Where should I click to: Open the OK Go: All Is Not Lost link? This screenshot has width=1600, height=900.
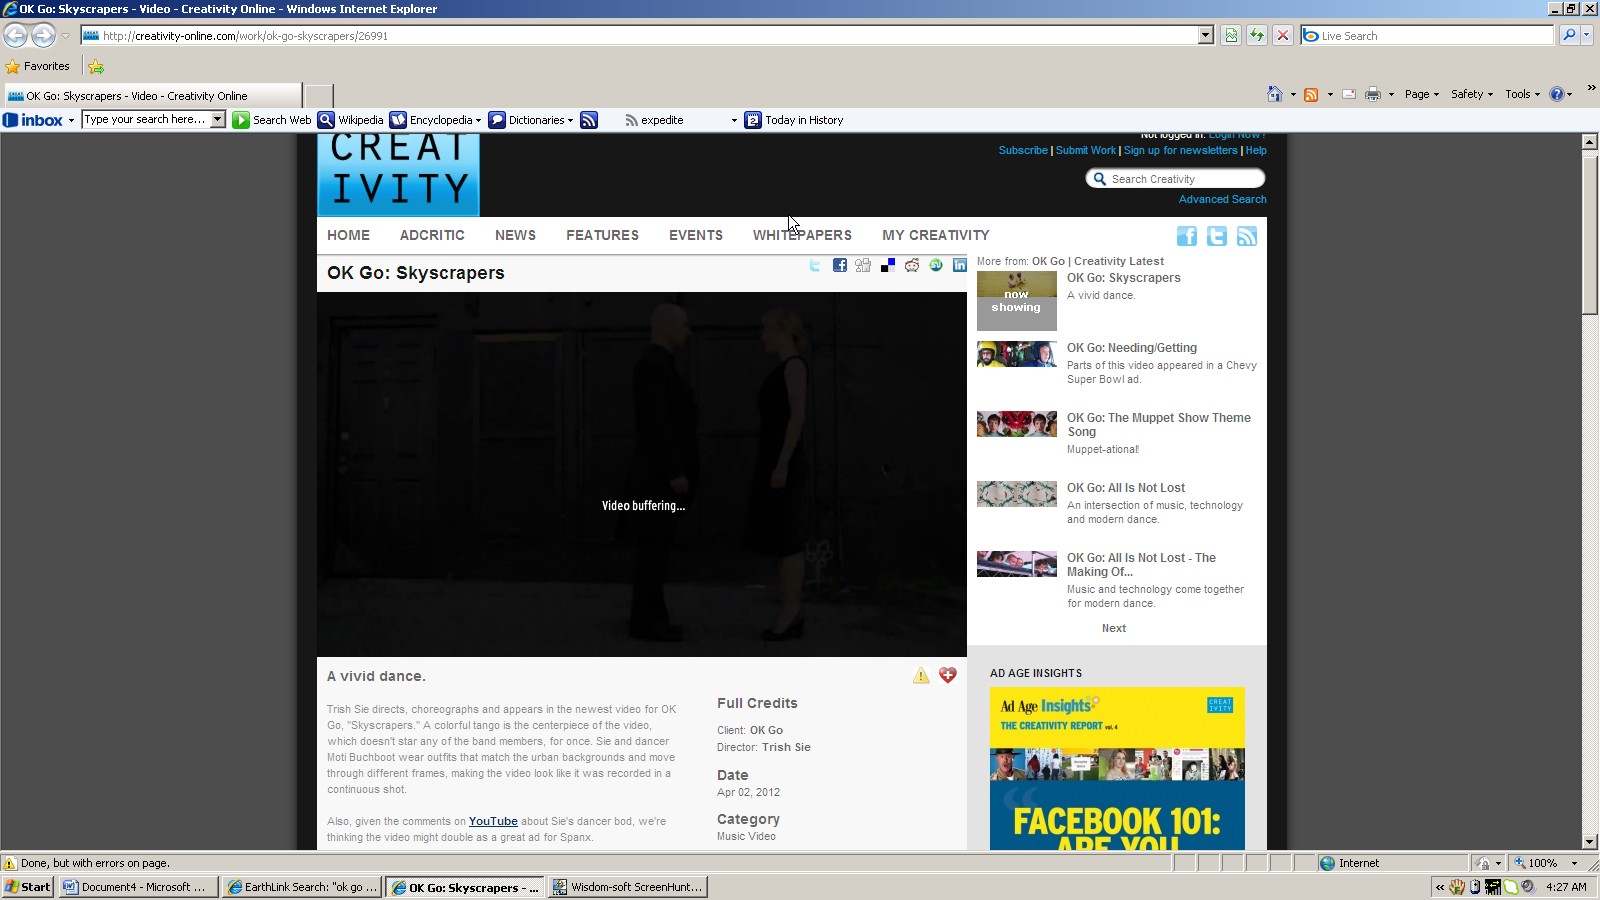[x=1126, y=488]
